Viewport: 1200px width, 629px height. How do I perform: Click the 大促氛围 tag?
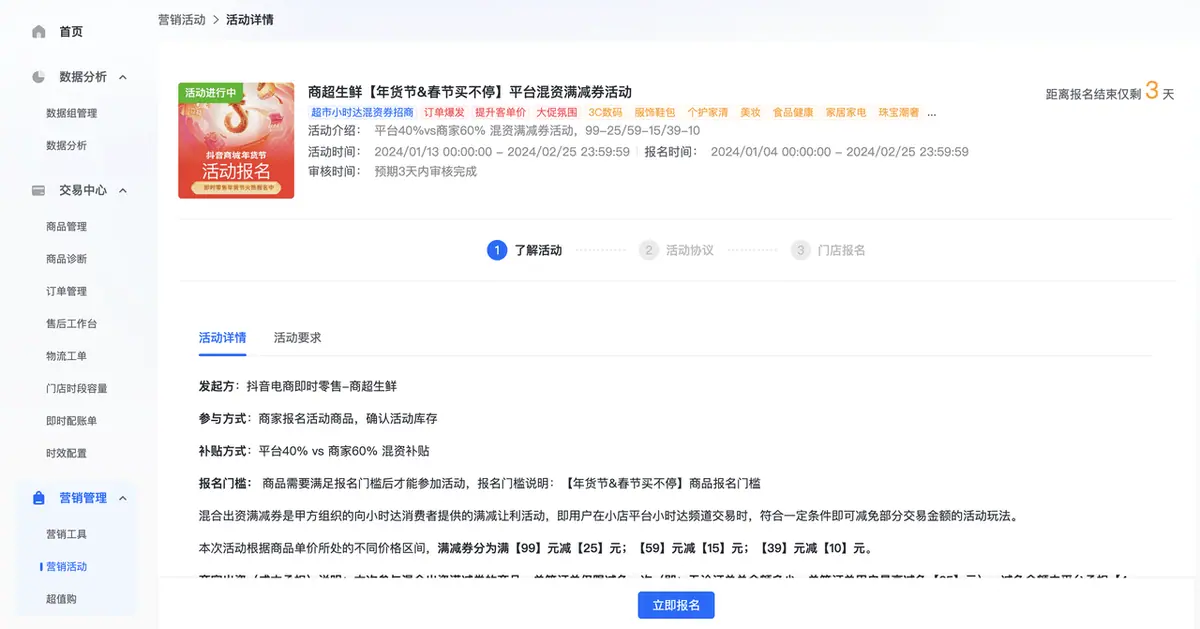[556, 113]
